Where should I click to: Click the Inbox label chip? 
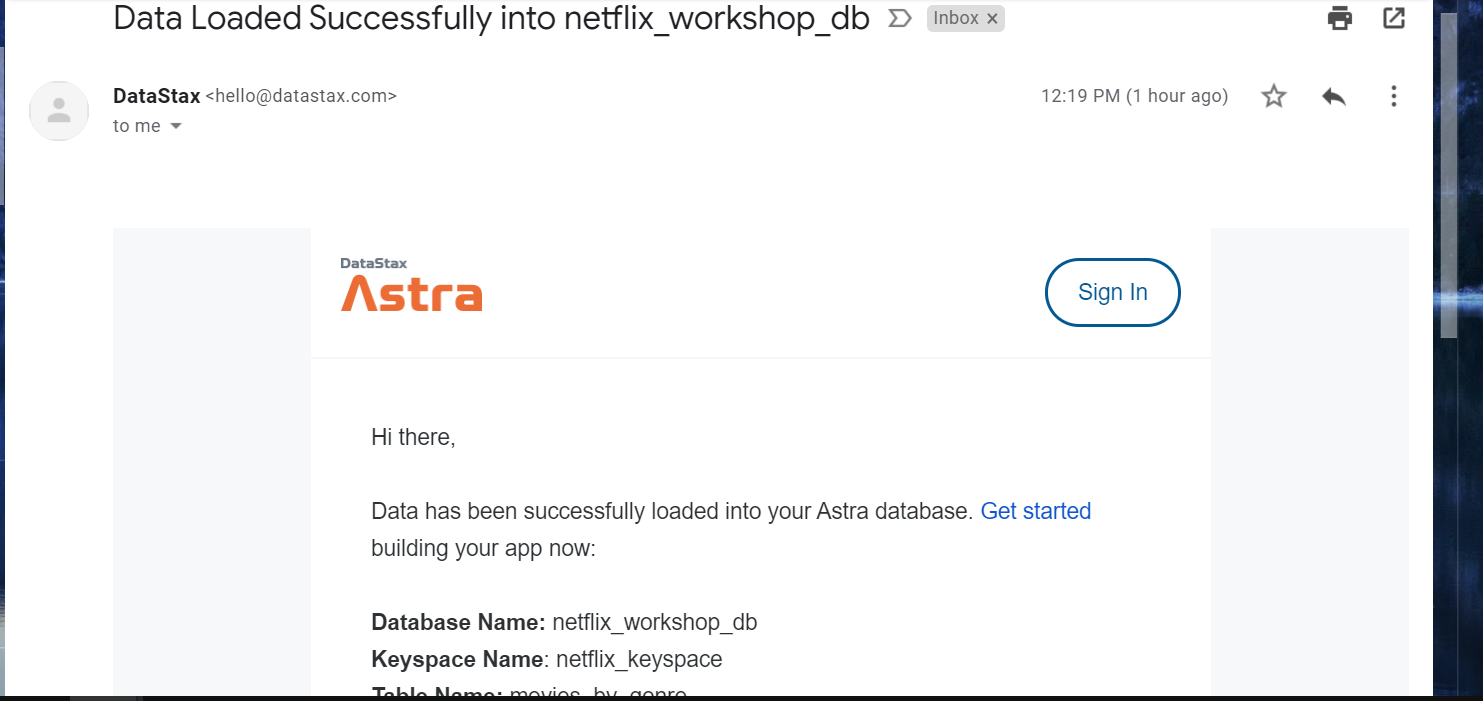tap(958, 17)
